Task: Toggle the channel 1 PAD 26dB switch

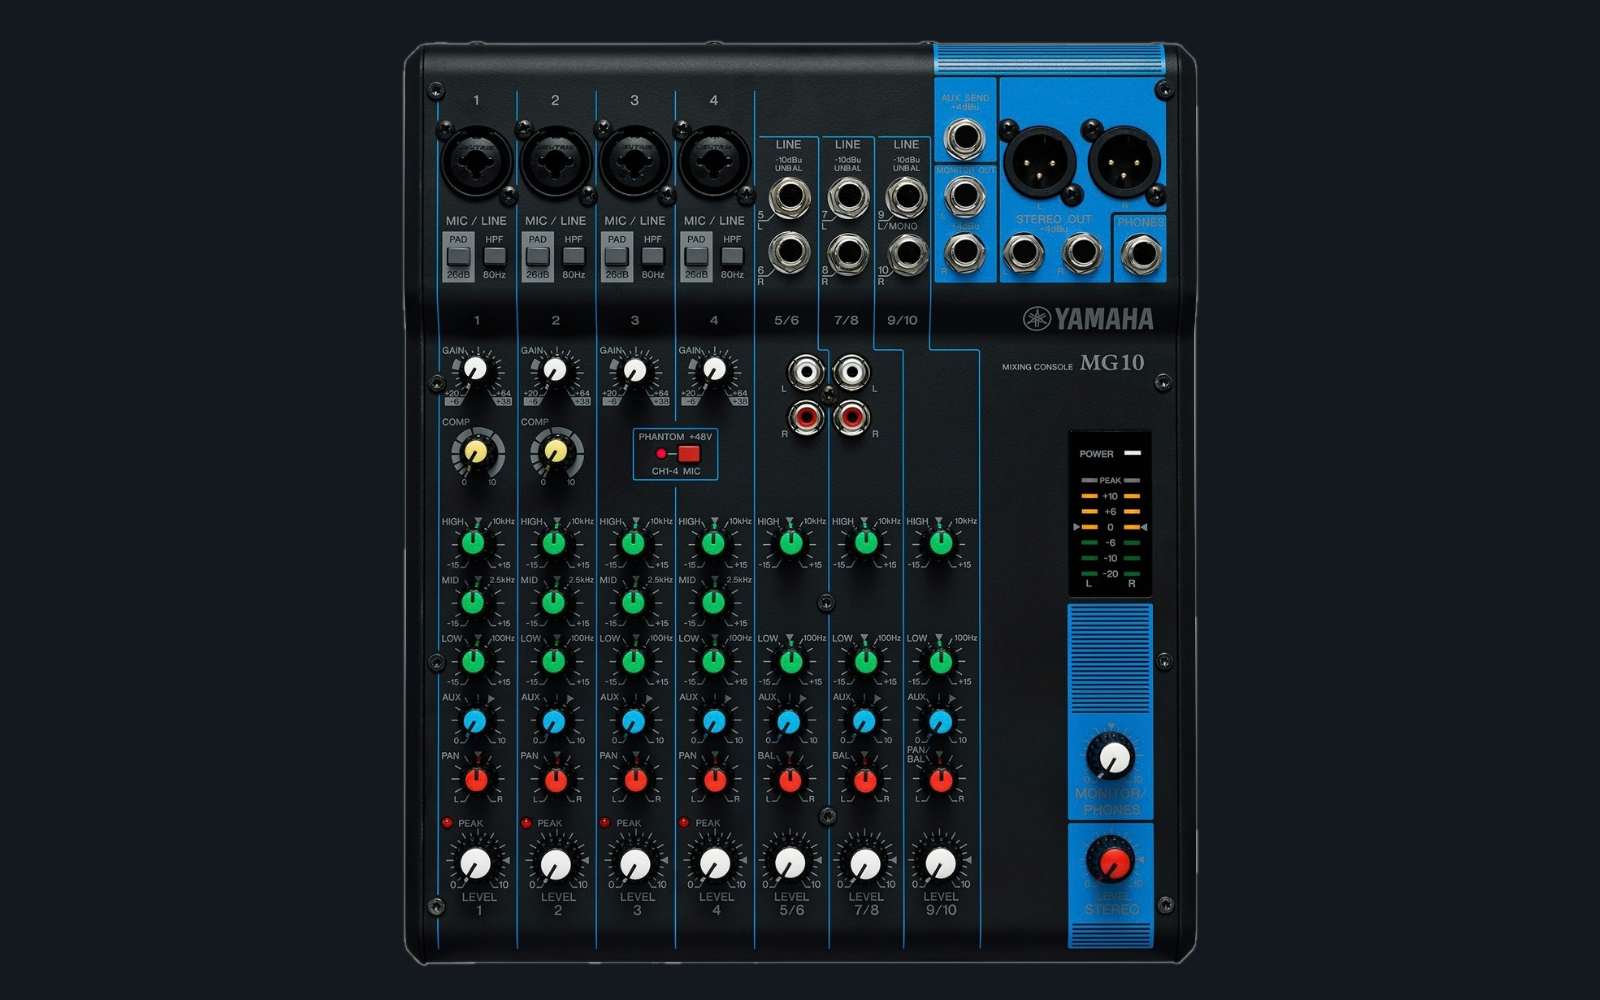Action: point(458,258)
